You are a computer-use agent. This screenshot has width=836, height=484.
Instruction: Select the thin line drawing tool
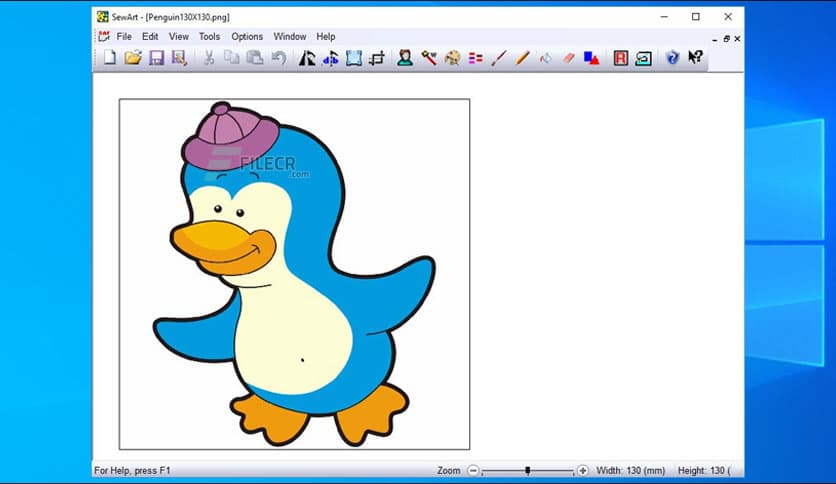click(499, 58)
